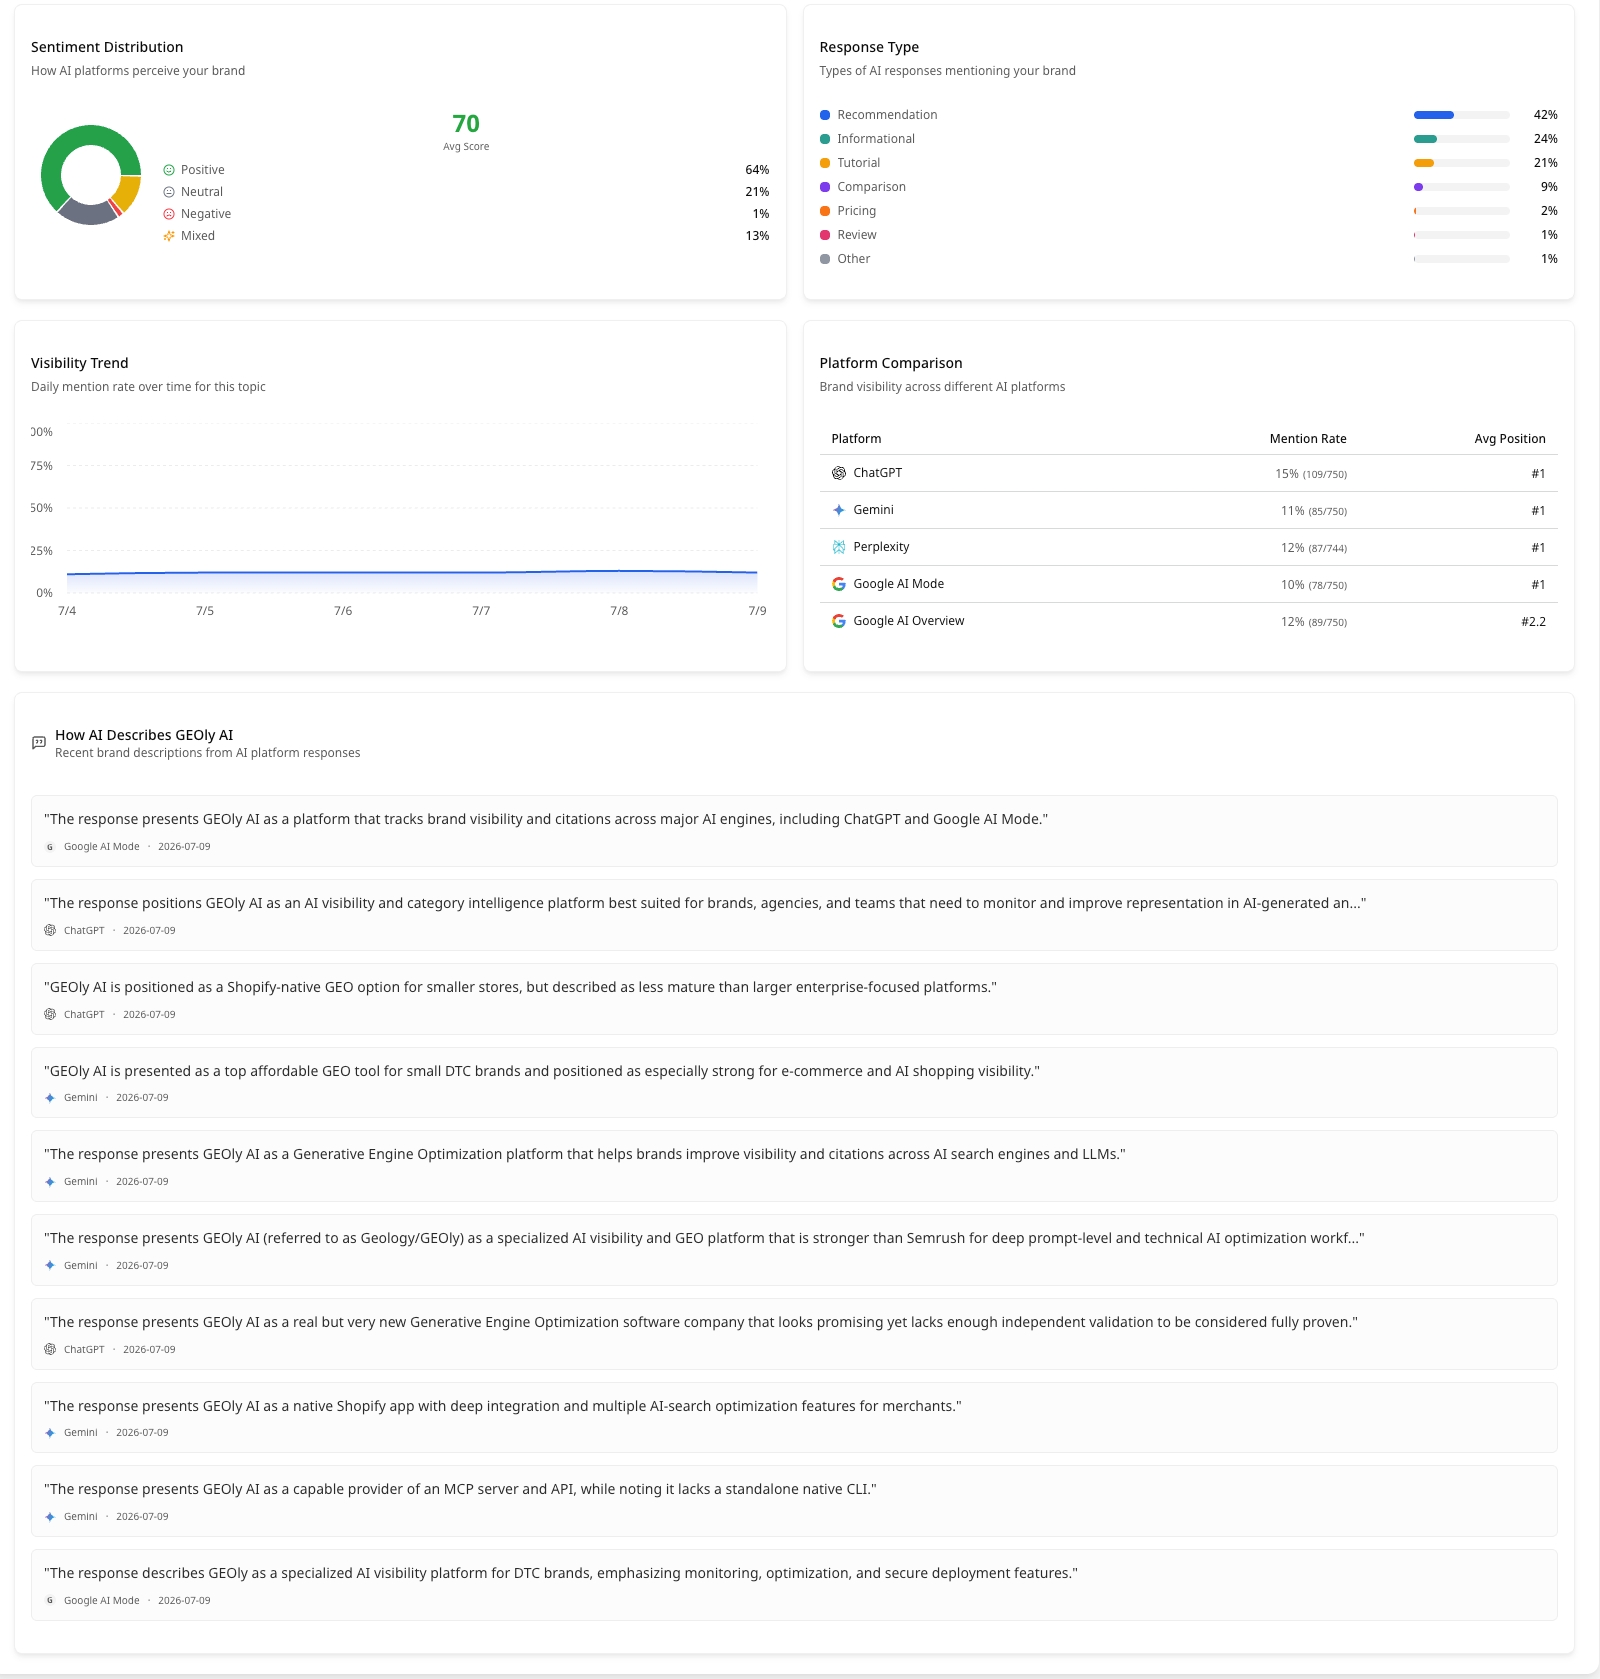Click the ChatGPT logo in Platform Comparison table
The height and width of the screenshot is (1679, 1600).
click(839, 473)
